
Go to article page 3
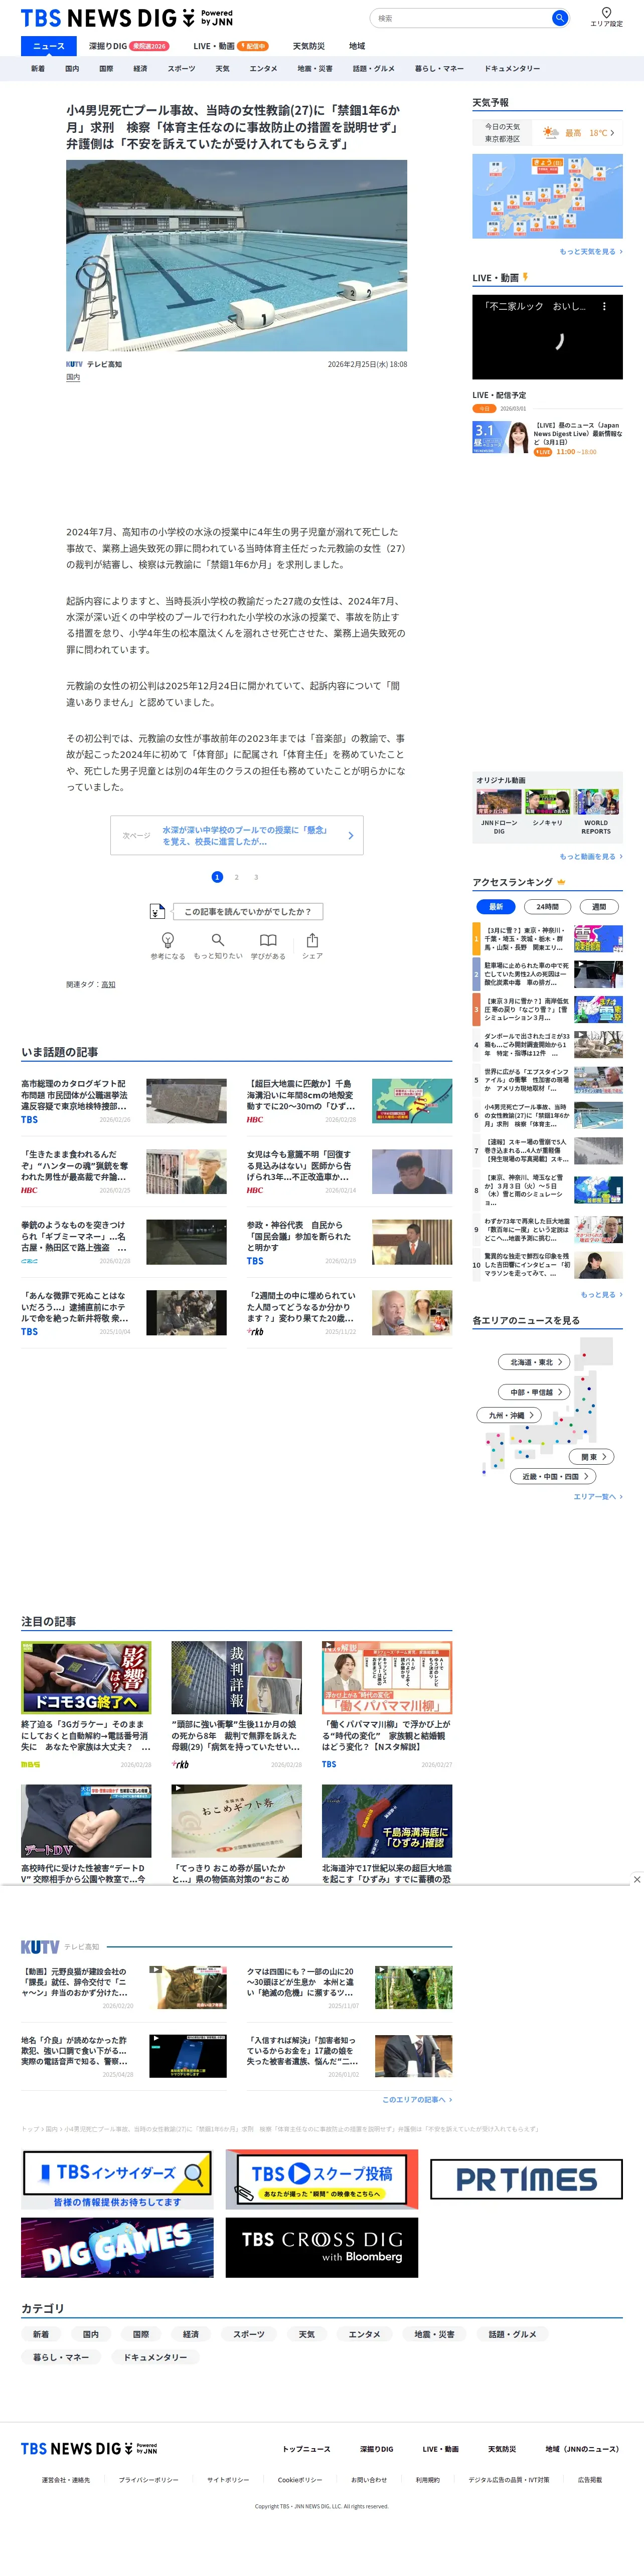coord(256,877)
